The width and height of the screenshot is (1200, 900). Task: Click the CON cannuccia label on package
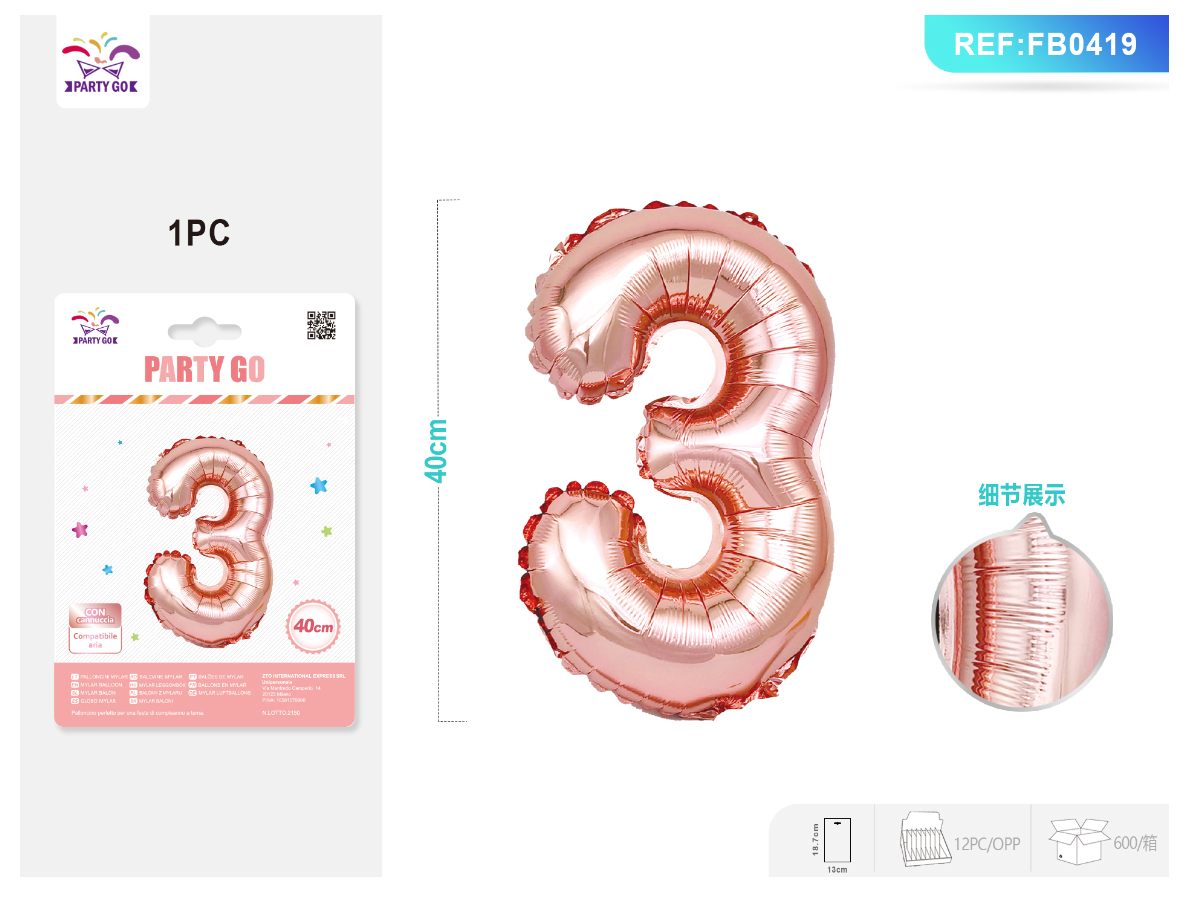click(95, 615)
